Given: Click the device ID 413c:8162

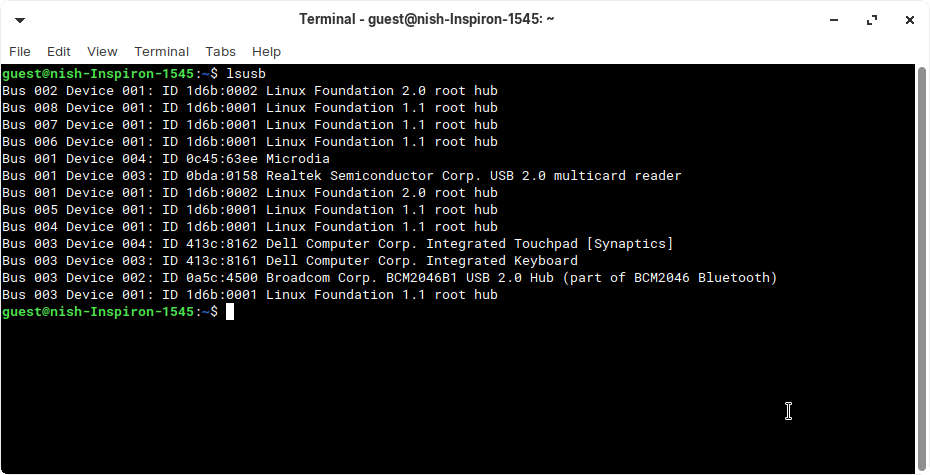Looking at the screenshot, I should 222,244.
